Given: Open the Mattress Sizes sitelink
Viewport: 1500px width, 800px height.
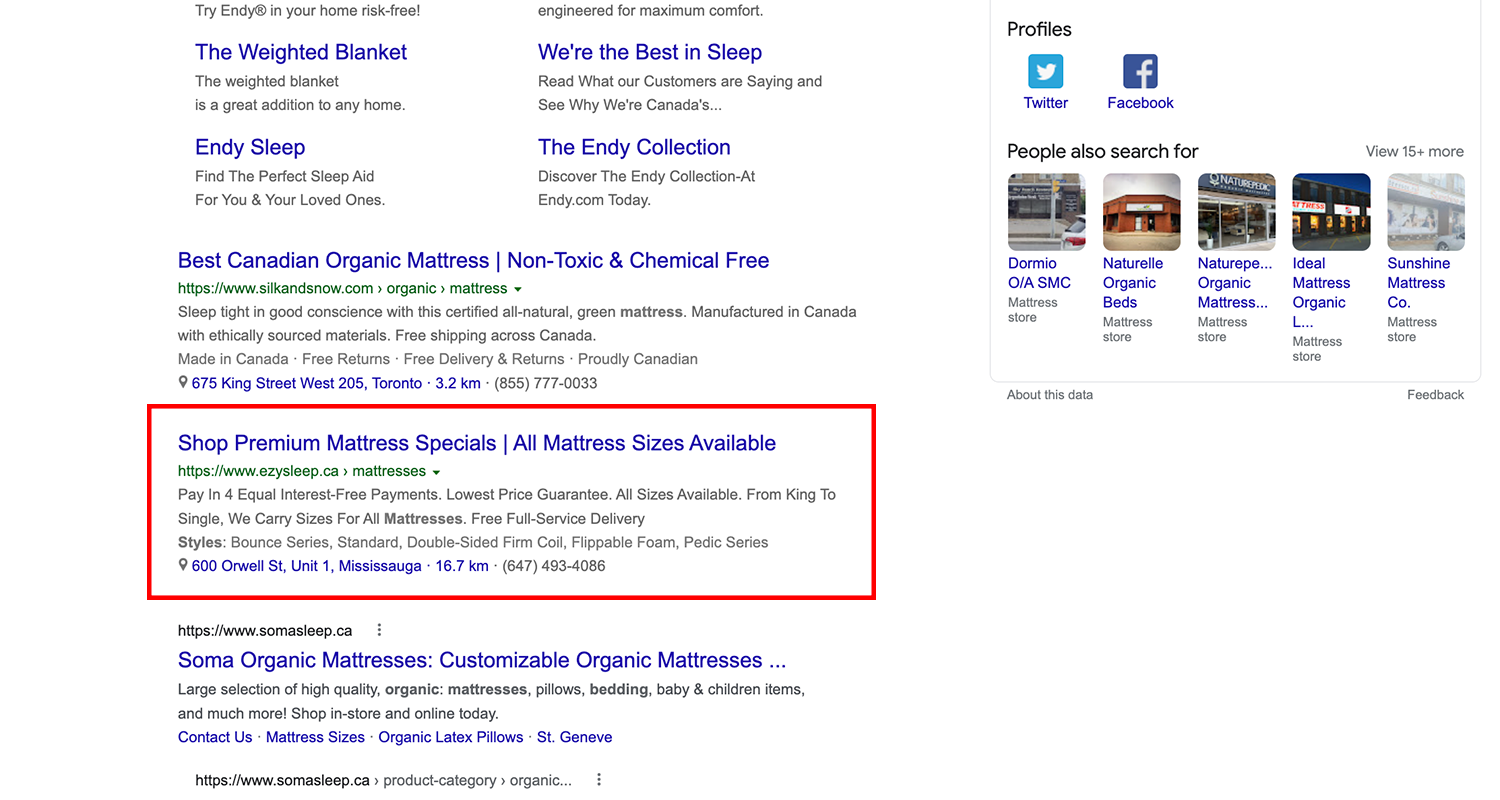Looking at the screenshot, I should [x=315, y=737].
